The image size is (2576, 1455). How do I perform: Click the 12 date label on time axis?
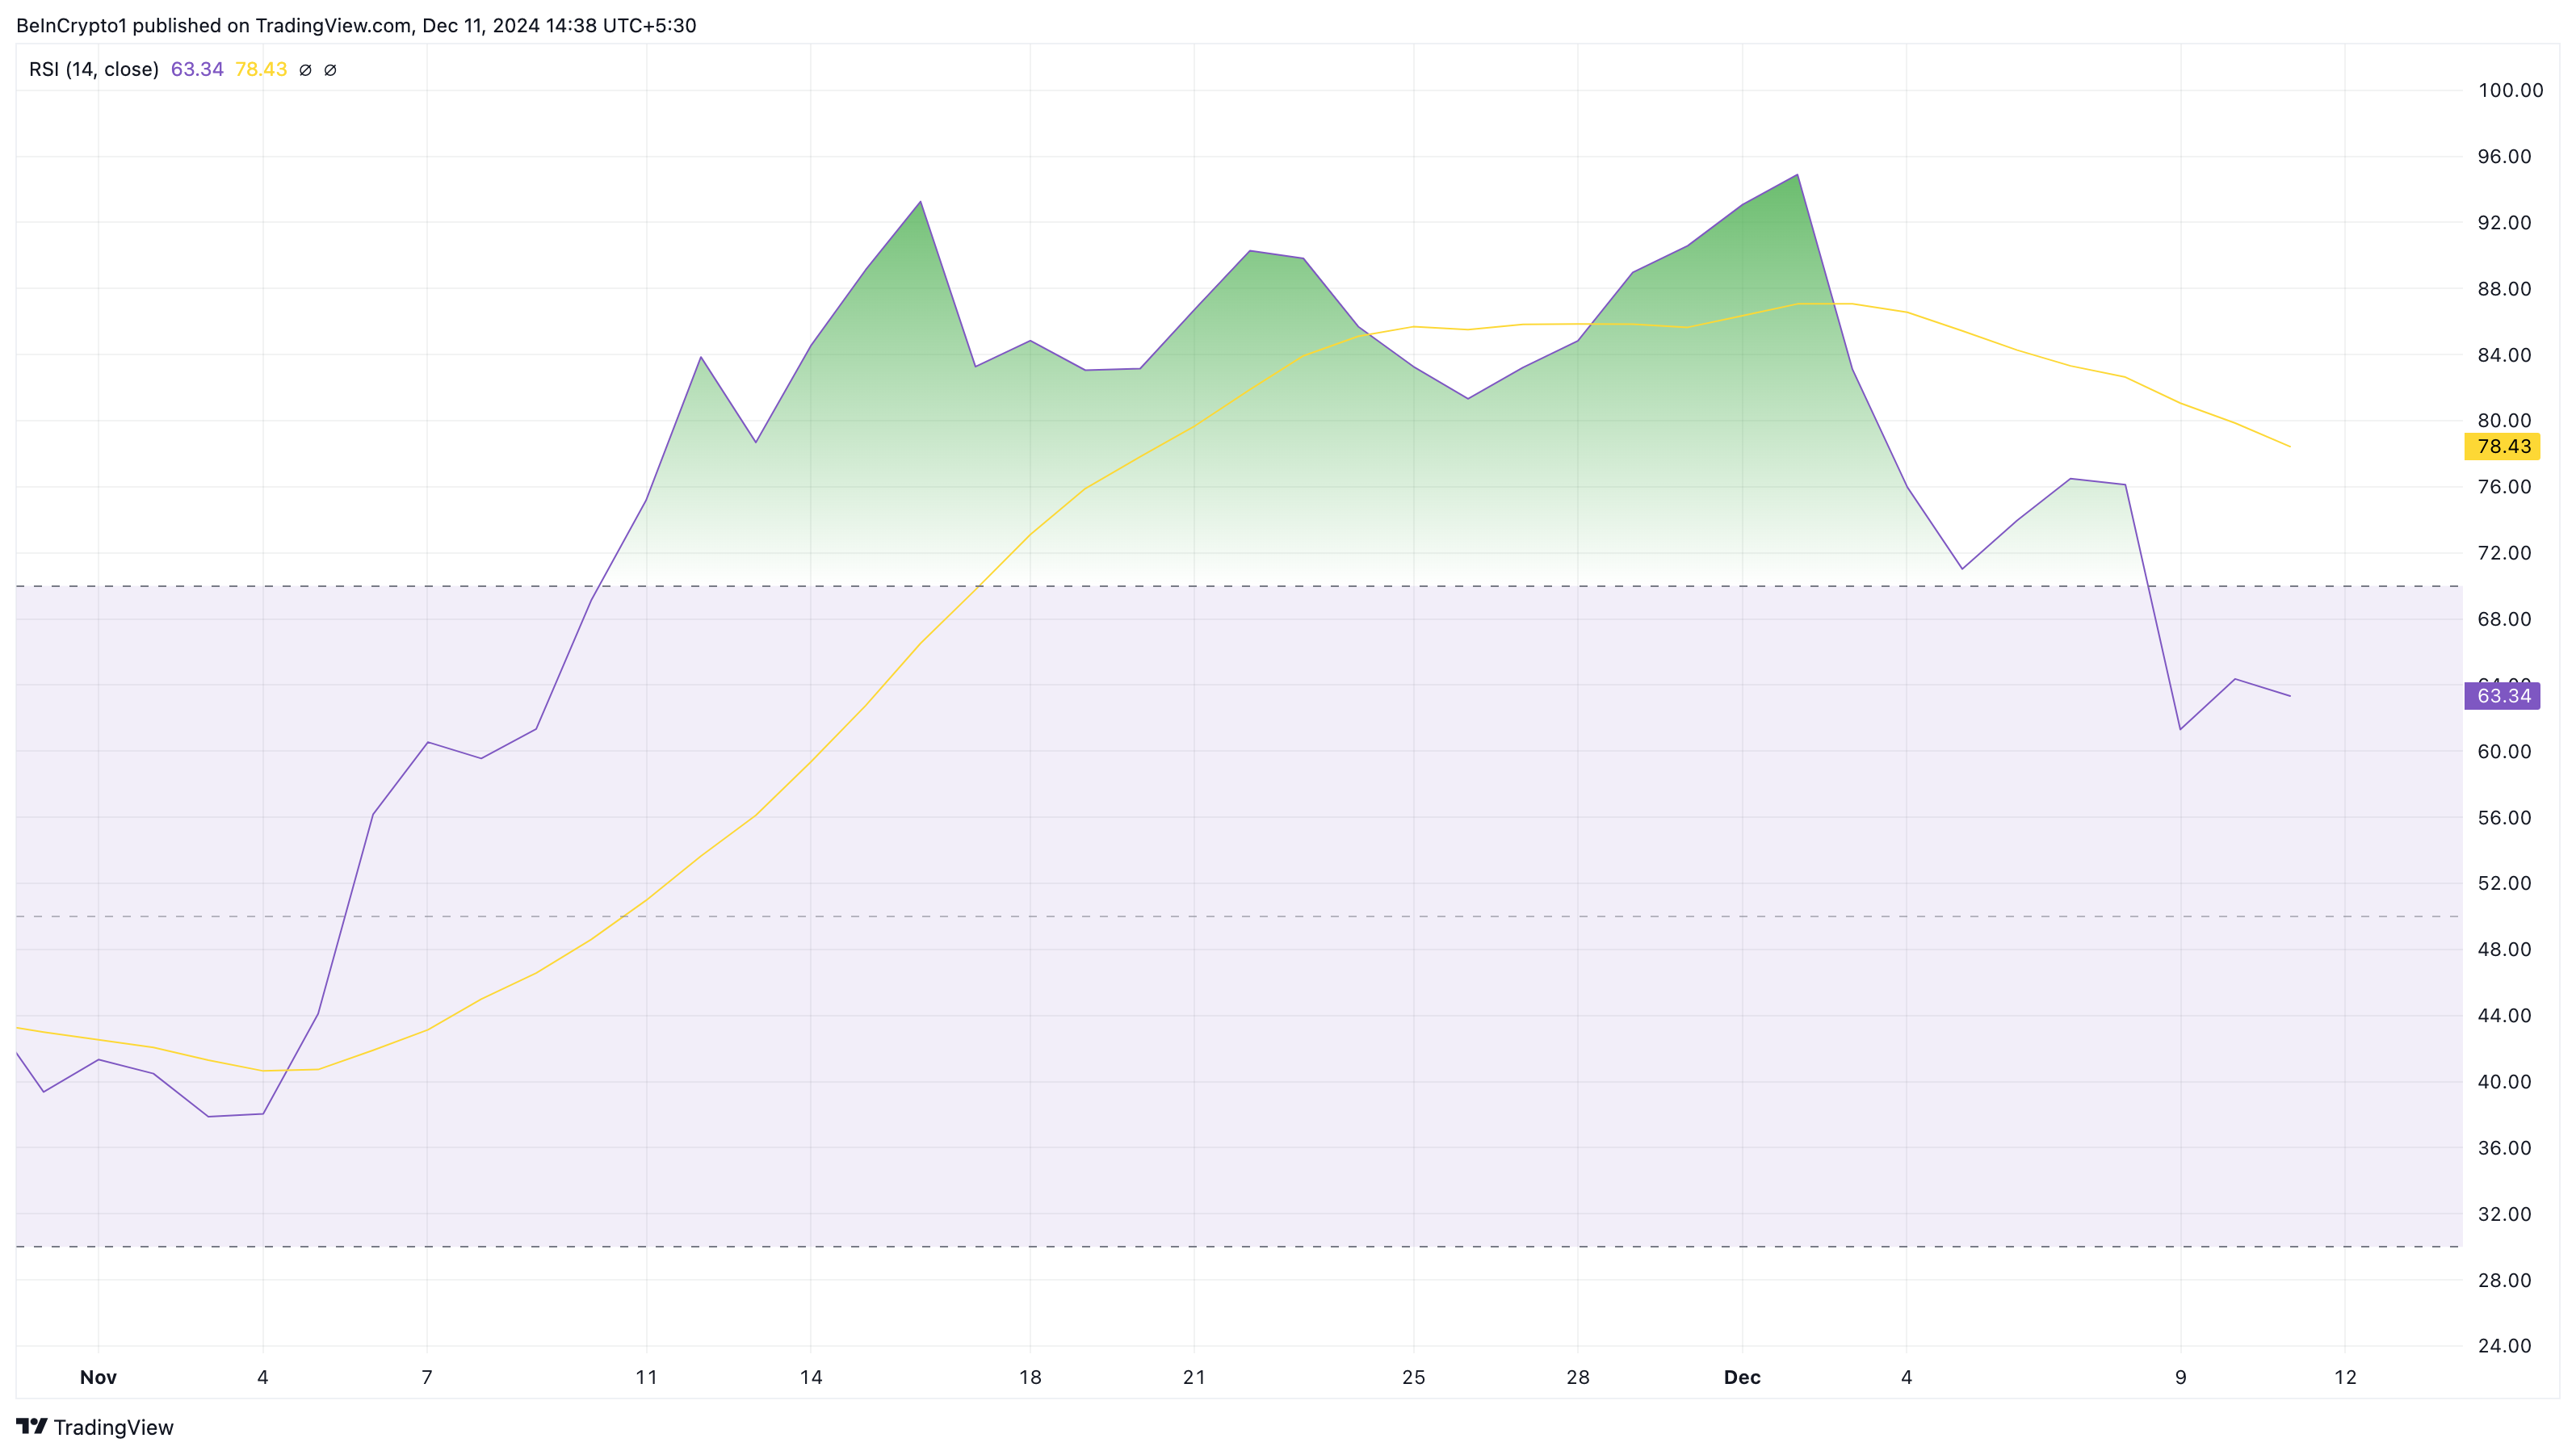[2345, 1377]
